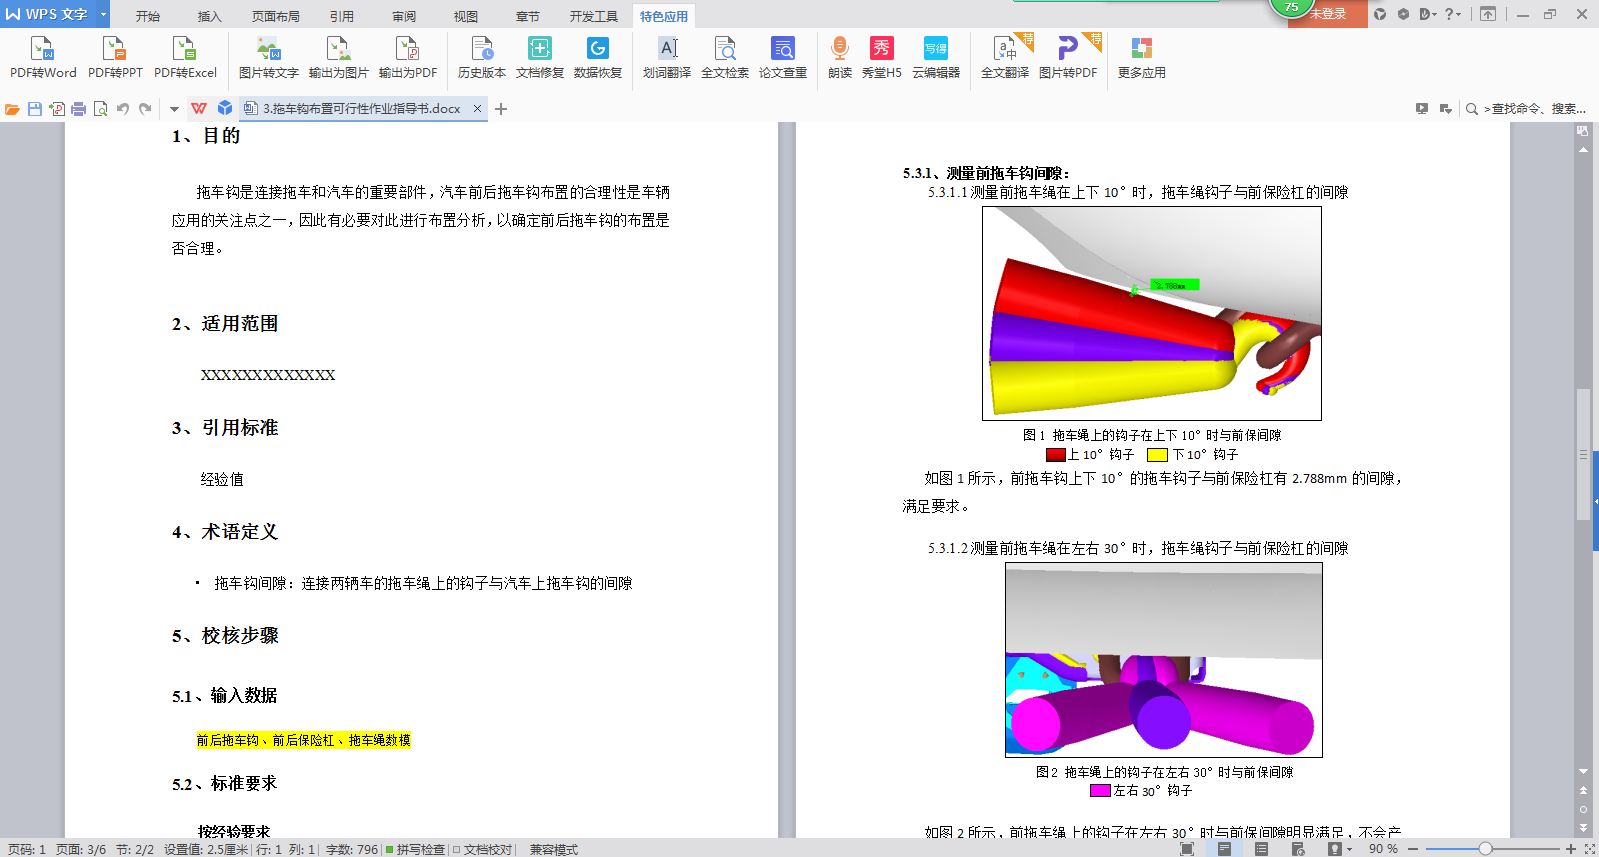Open the 论文查重 plagiarism checker
Screen dimensions: 1599x857
click(x=783, y=57)
